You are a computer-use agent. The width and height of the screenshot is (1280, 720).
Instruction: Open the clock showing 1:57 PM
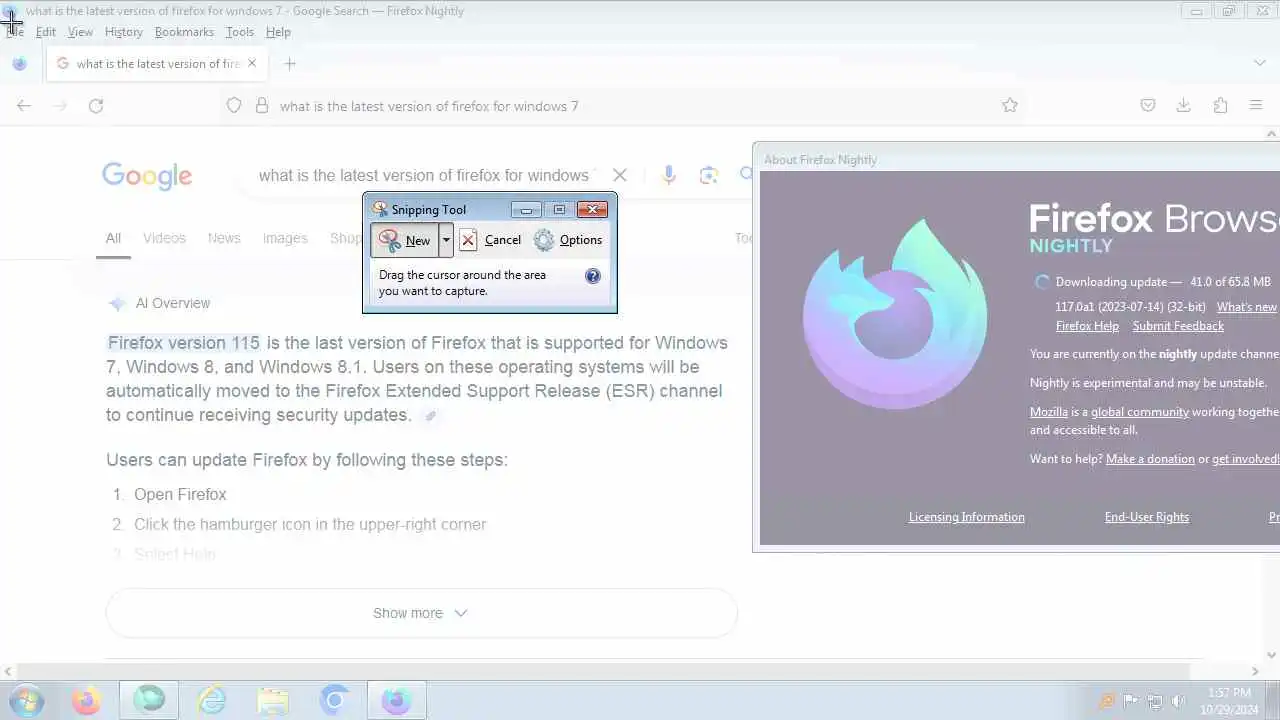[x=1229, y=692]
